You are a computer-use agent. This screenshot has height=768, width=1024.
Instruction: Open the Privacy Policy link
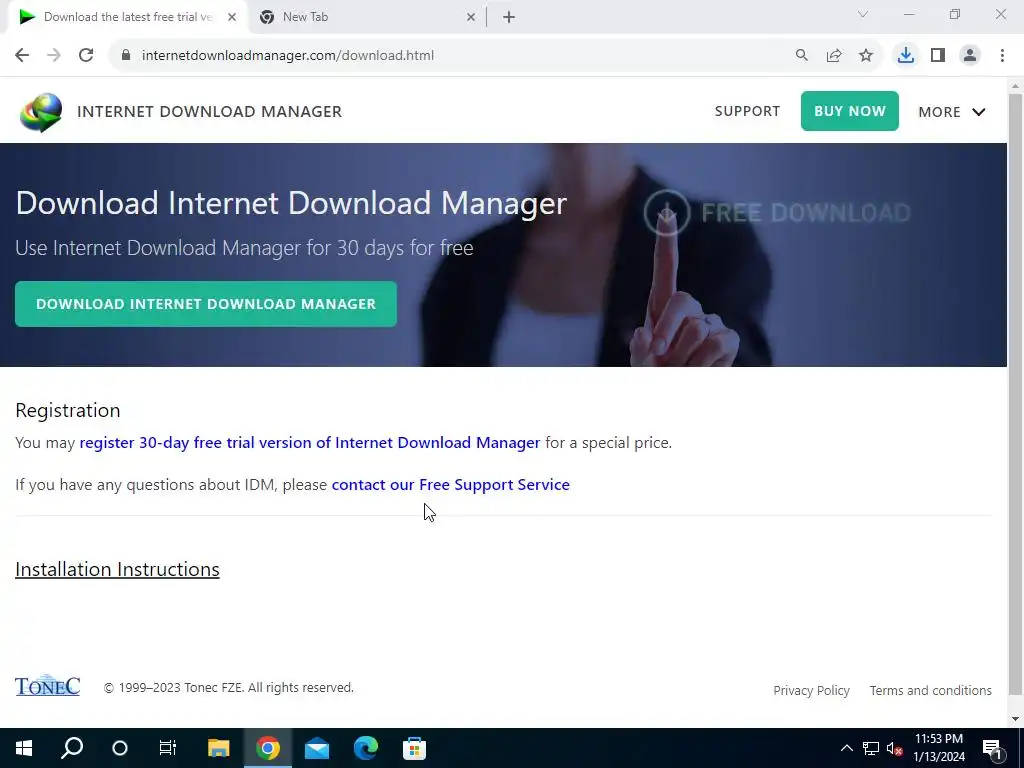point(811,690)
